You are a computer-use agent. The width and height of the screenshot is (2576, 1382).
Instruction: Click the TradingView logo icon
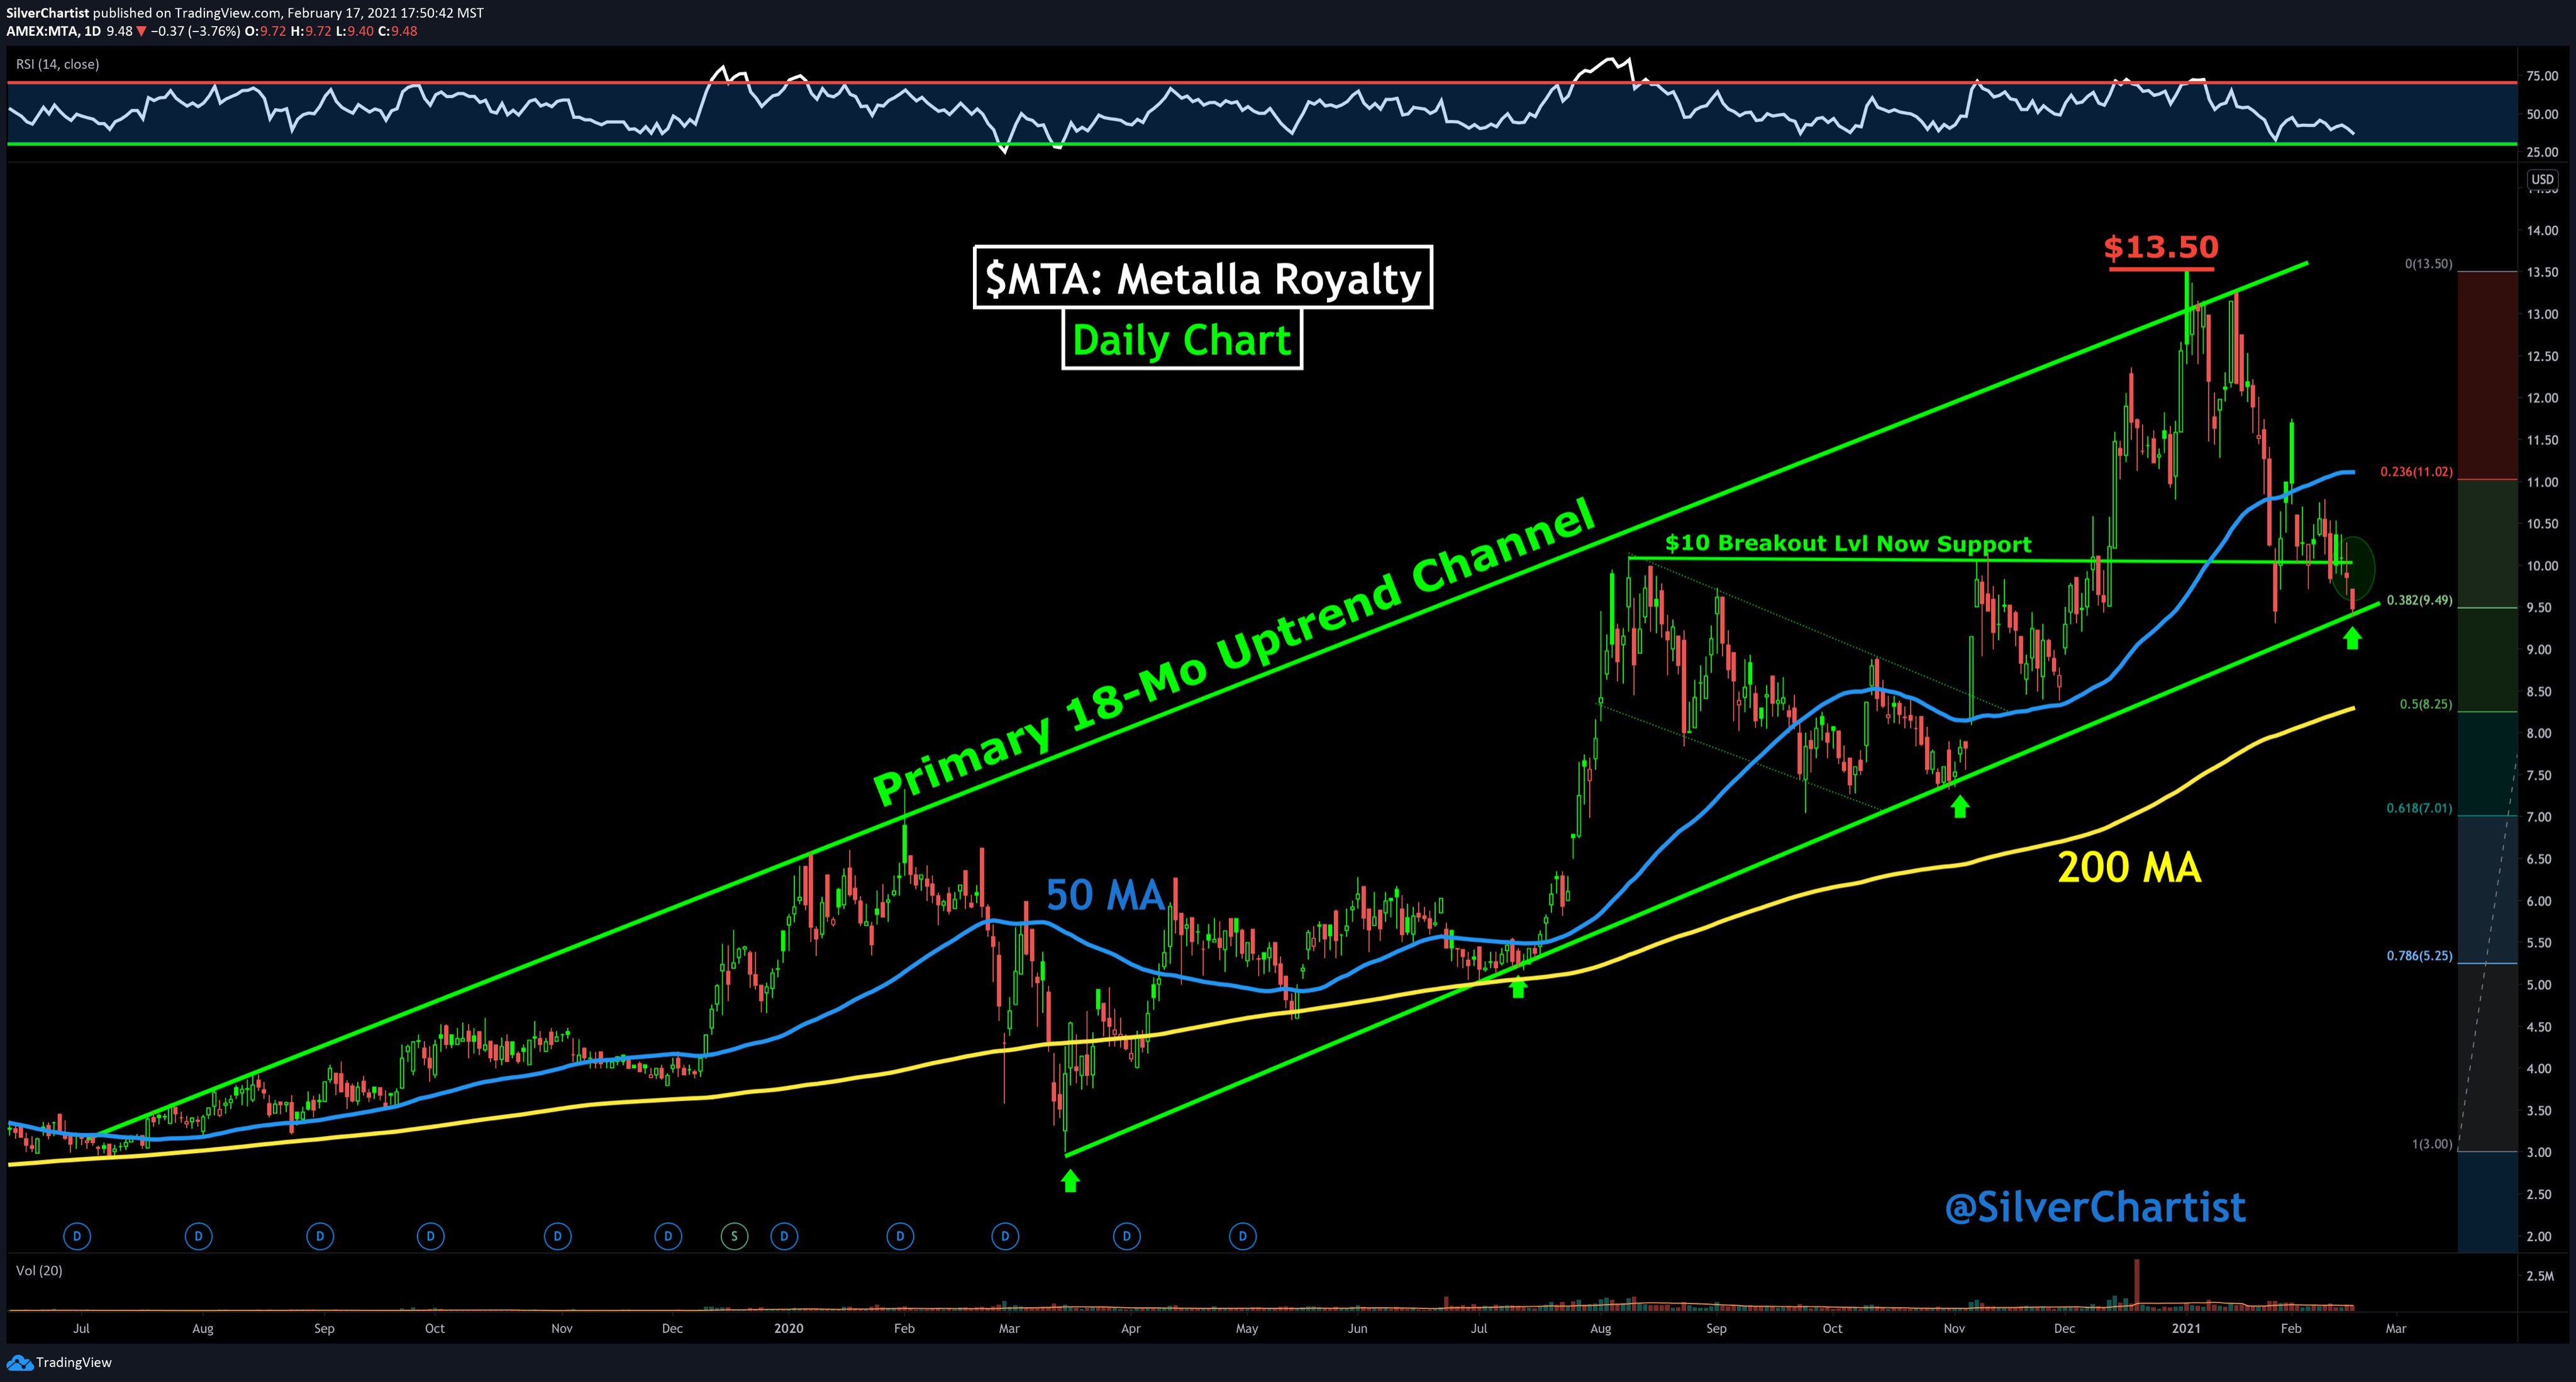tap(19, 1362)
